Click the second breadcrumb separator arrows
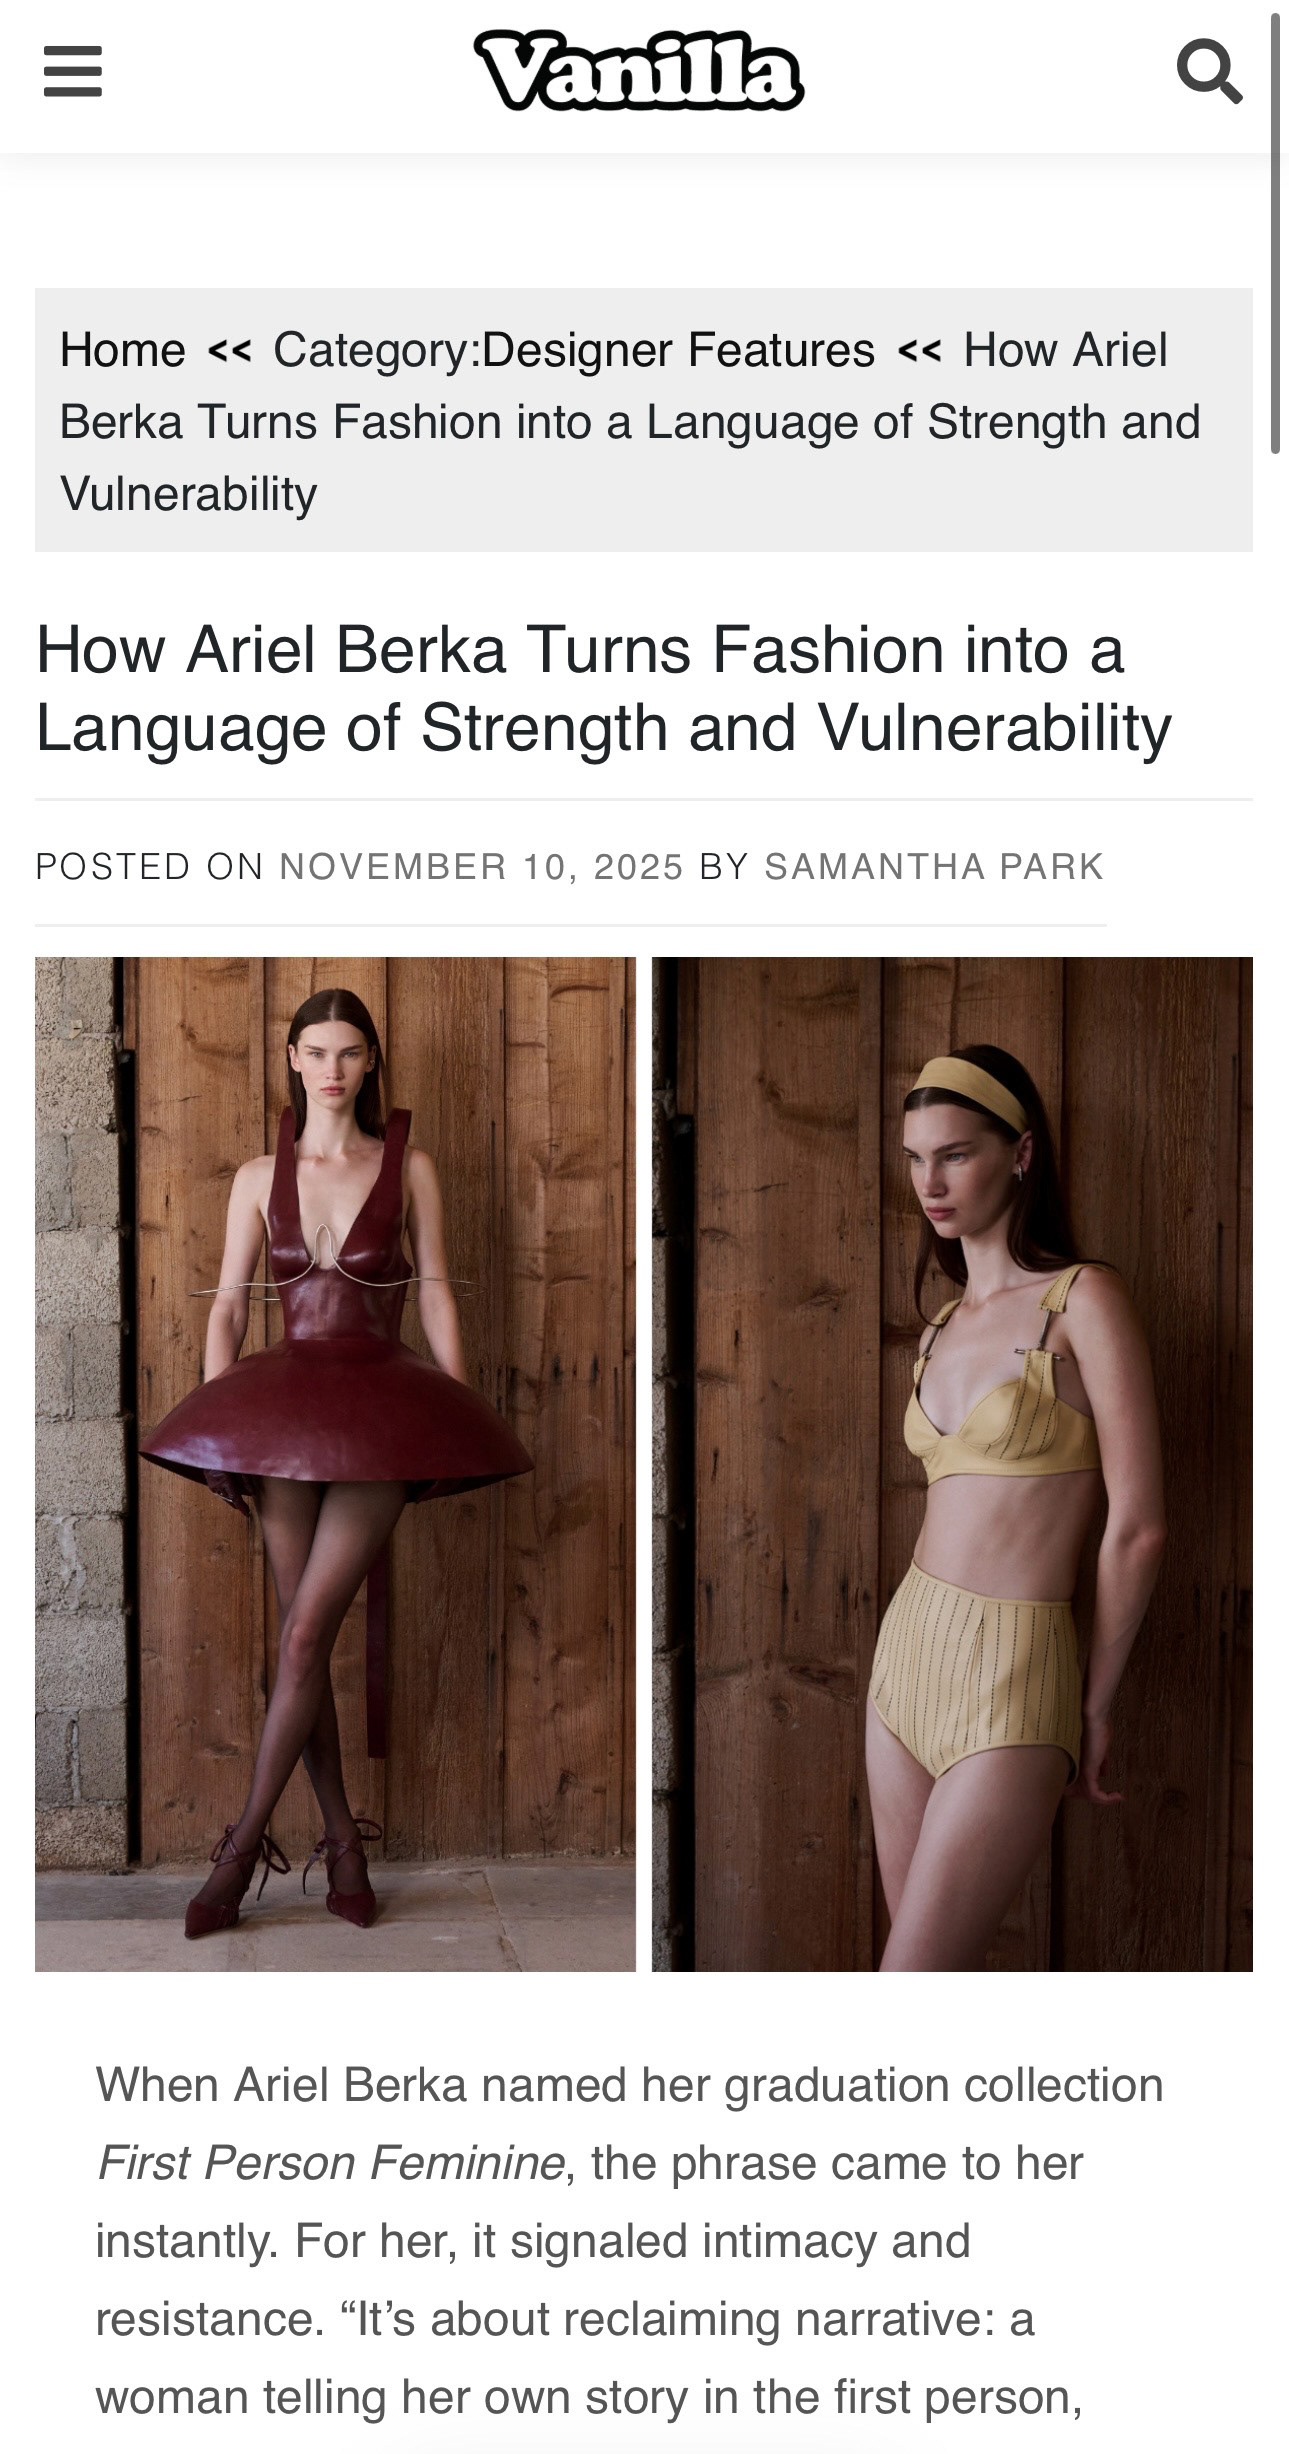This screenshot has width=1289, height=2454. click(919, 351)
